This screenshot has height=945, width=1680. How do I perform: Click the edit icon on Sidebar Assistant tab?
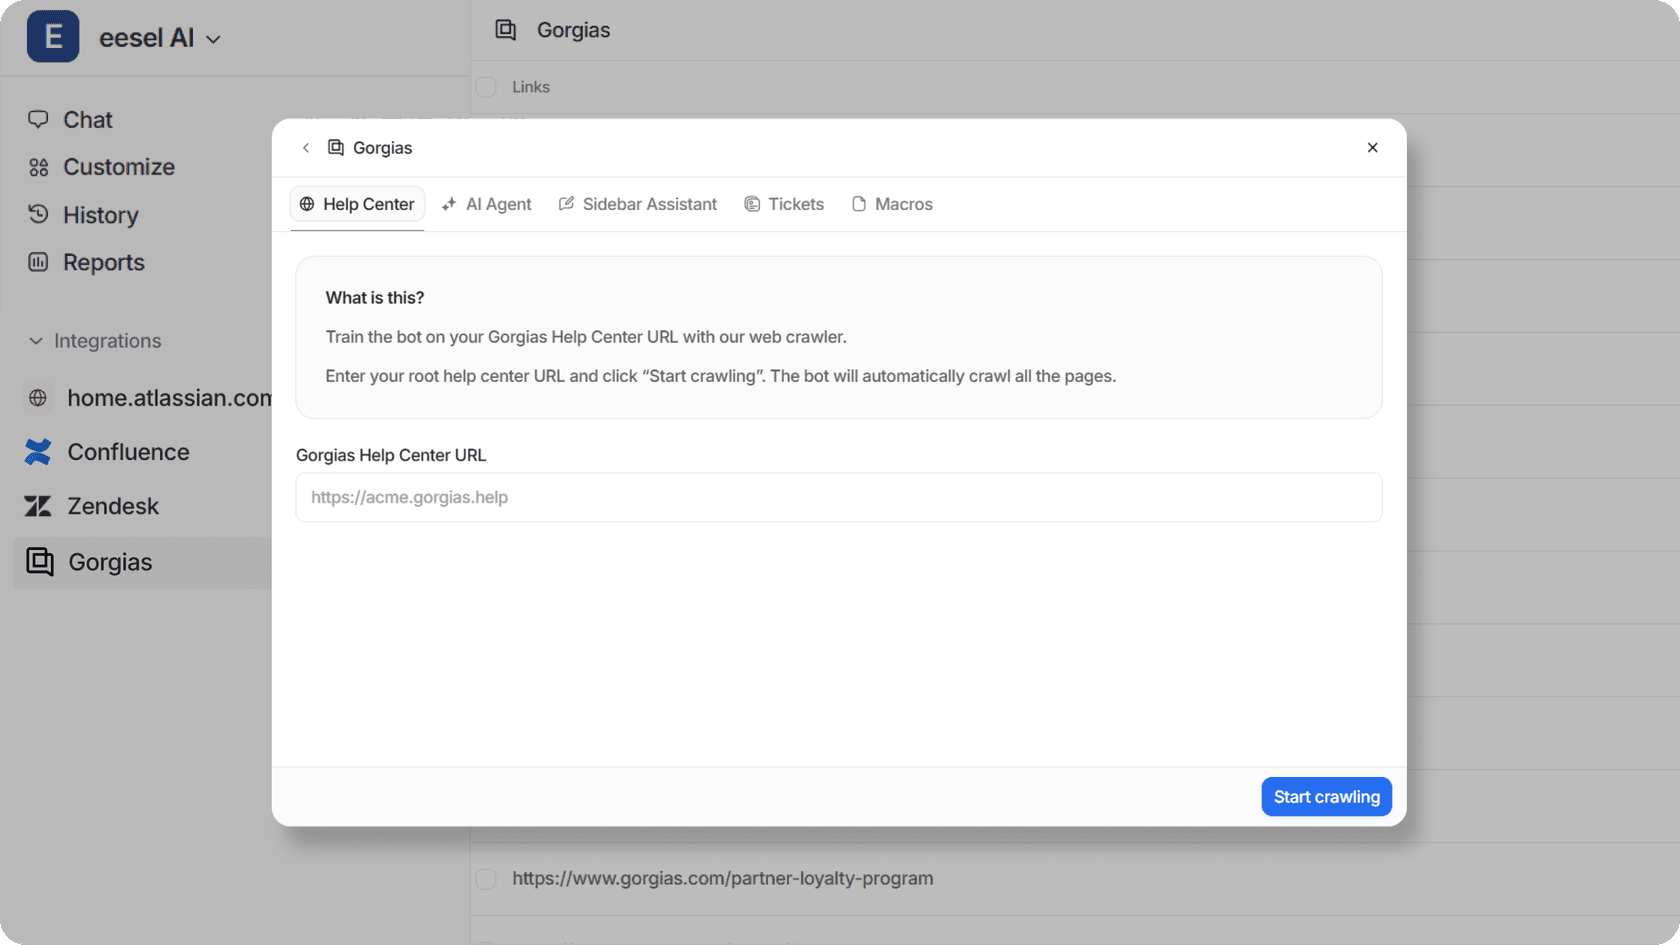tap(566, 204)
